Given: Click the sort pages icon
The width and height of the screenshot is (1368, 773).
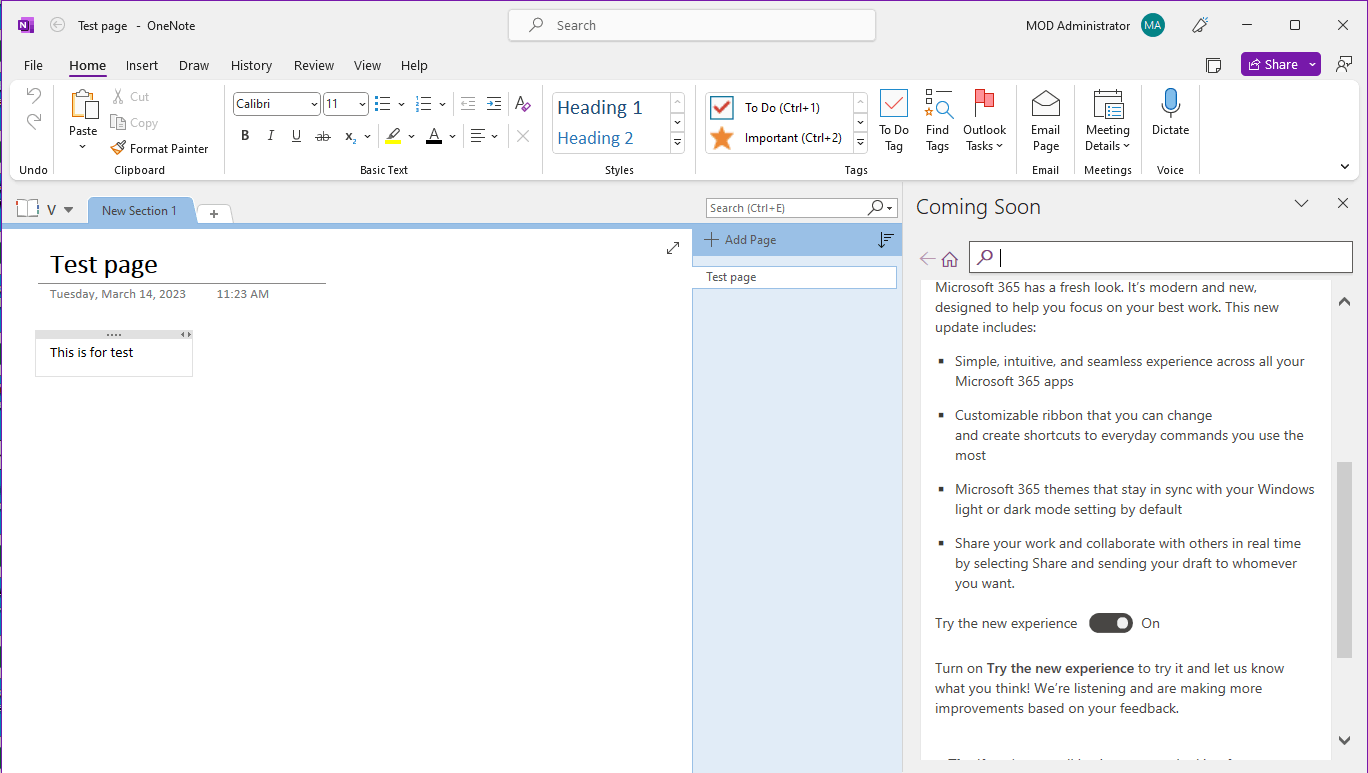Looking at the screenshot, I should point(885,240).
